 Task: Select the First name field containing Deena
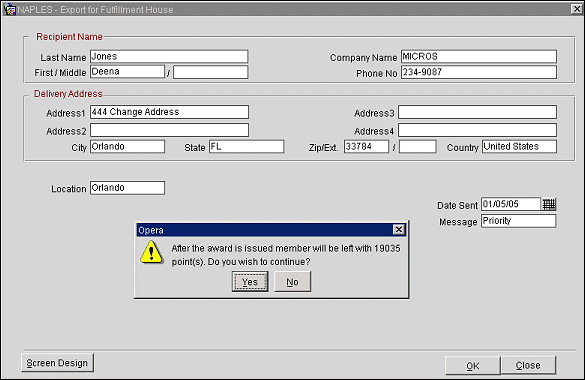(127, 72)
